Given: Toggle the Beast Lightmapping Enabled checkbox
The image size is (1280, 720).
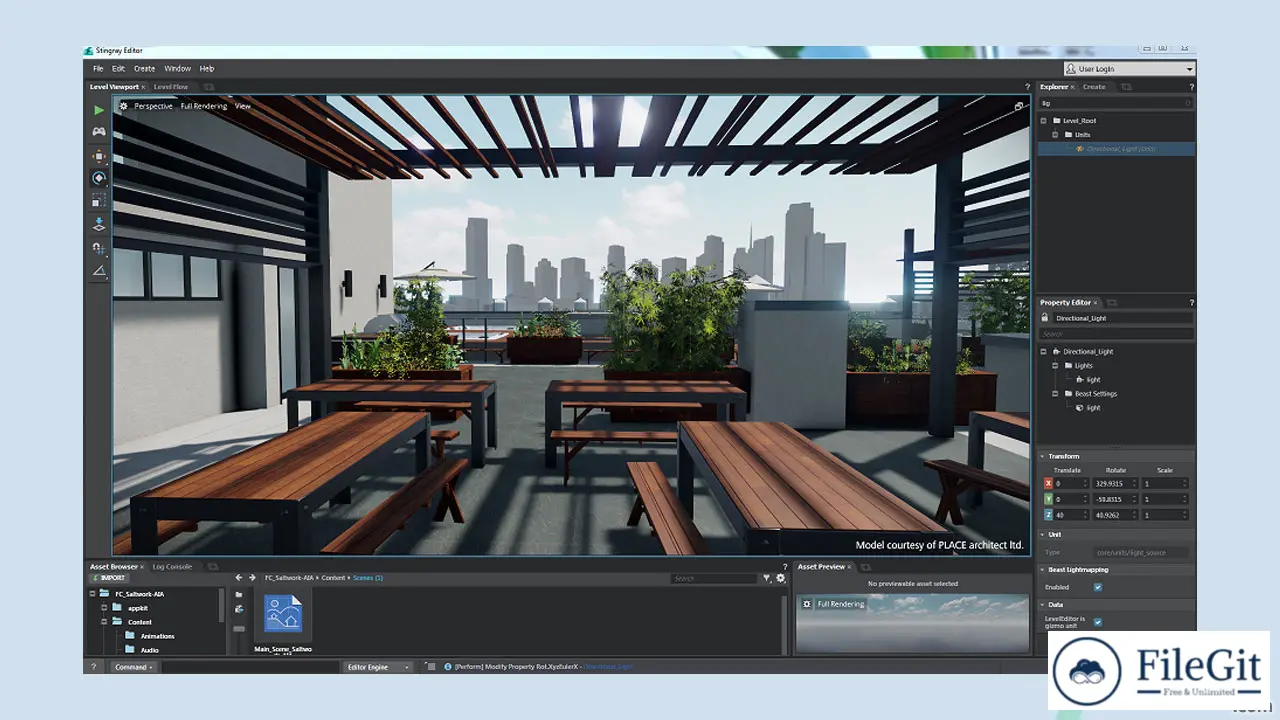Looking at the screenshot, I should click(1097, 587).
